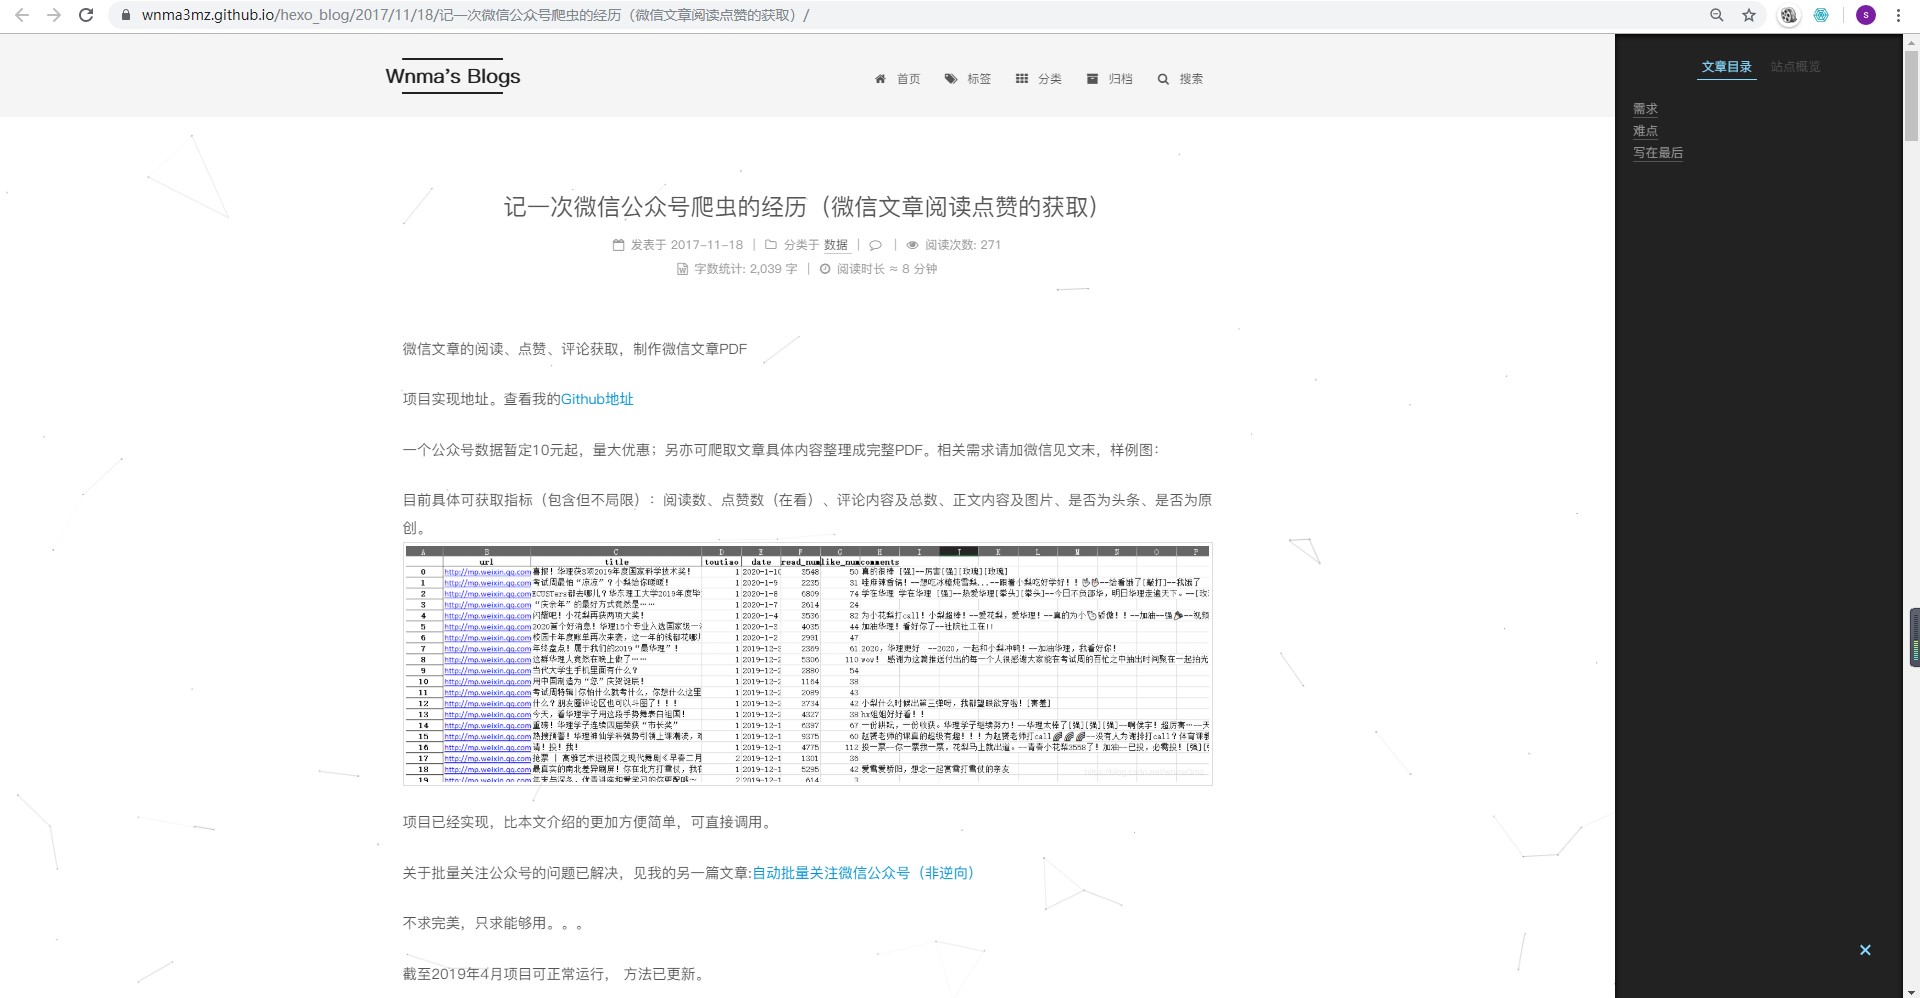Open 搜索 search menu item
Viewport: 1920px width, 998px height.
coord(1180,79)
